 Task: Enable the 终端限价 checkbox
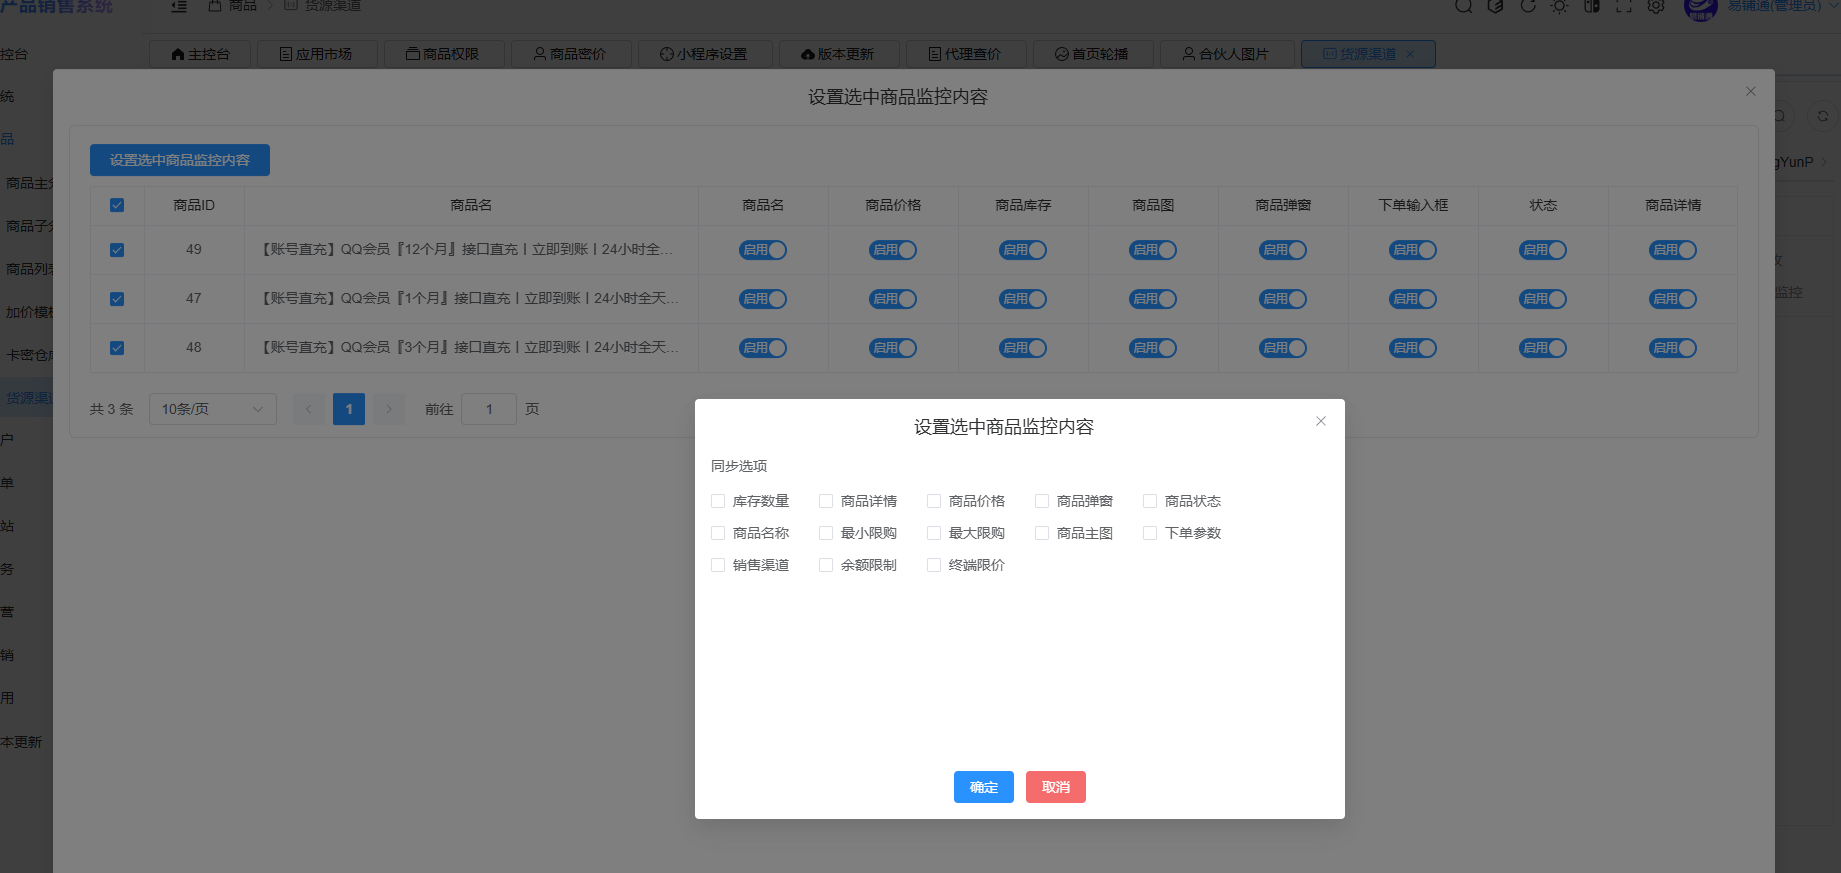point(934,565)
